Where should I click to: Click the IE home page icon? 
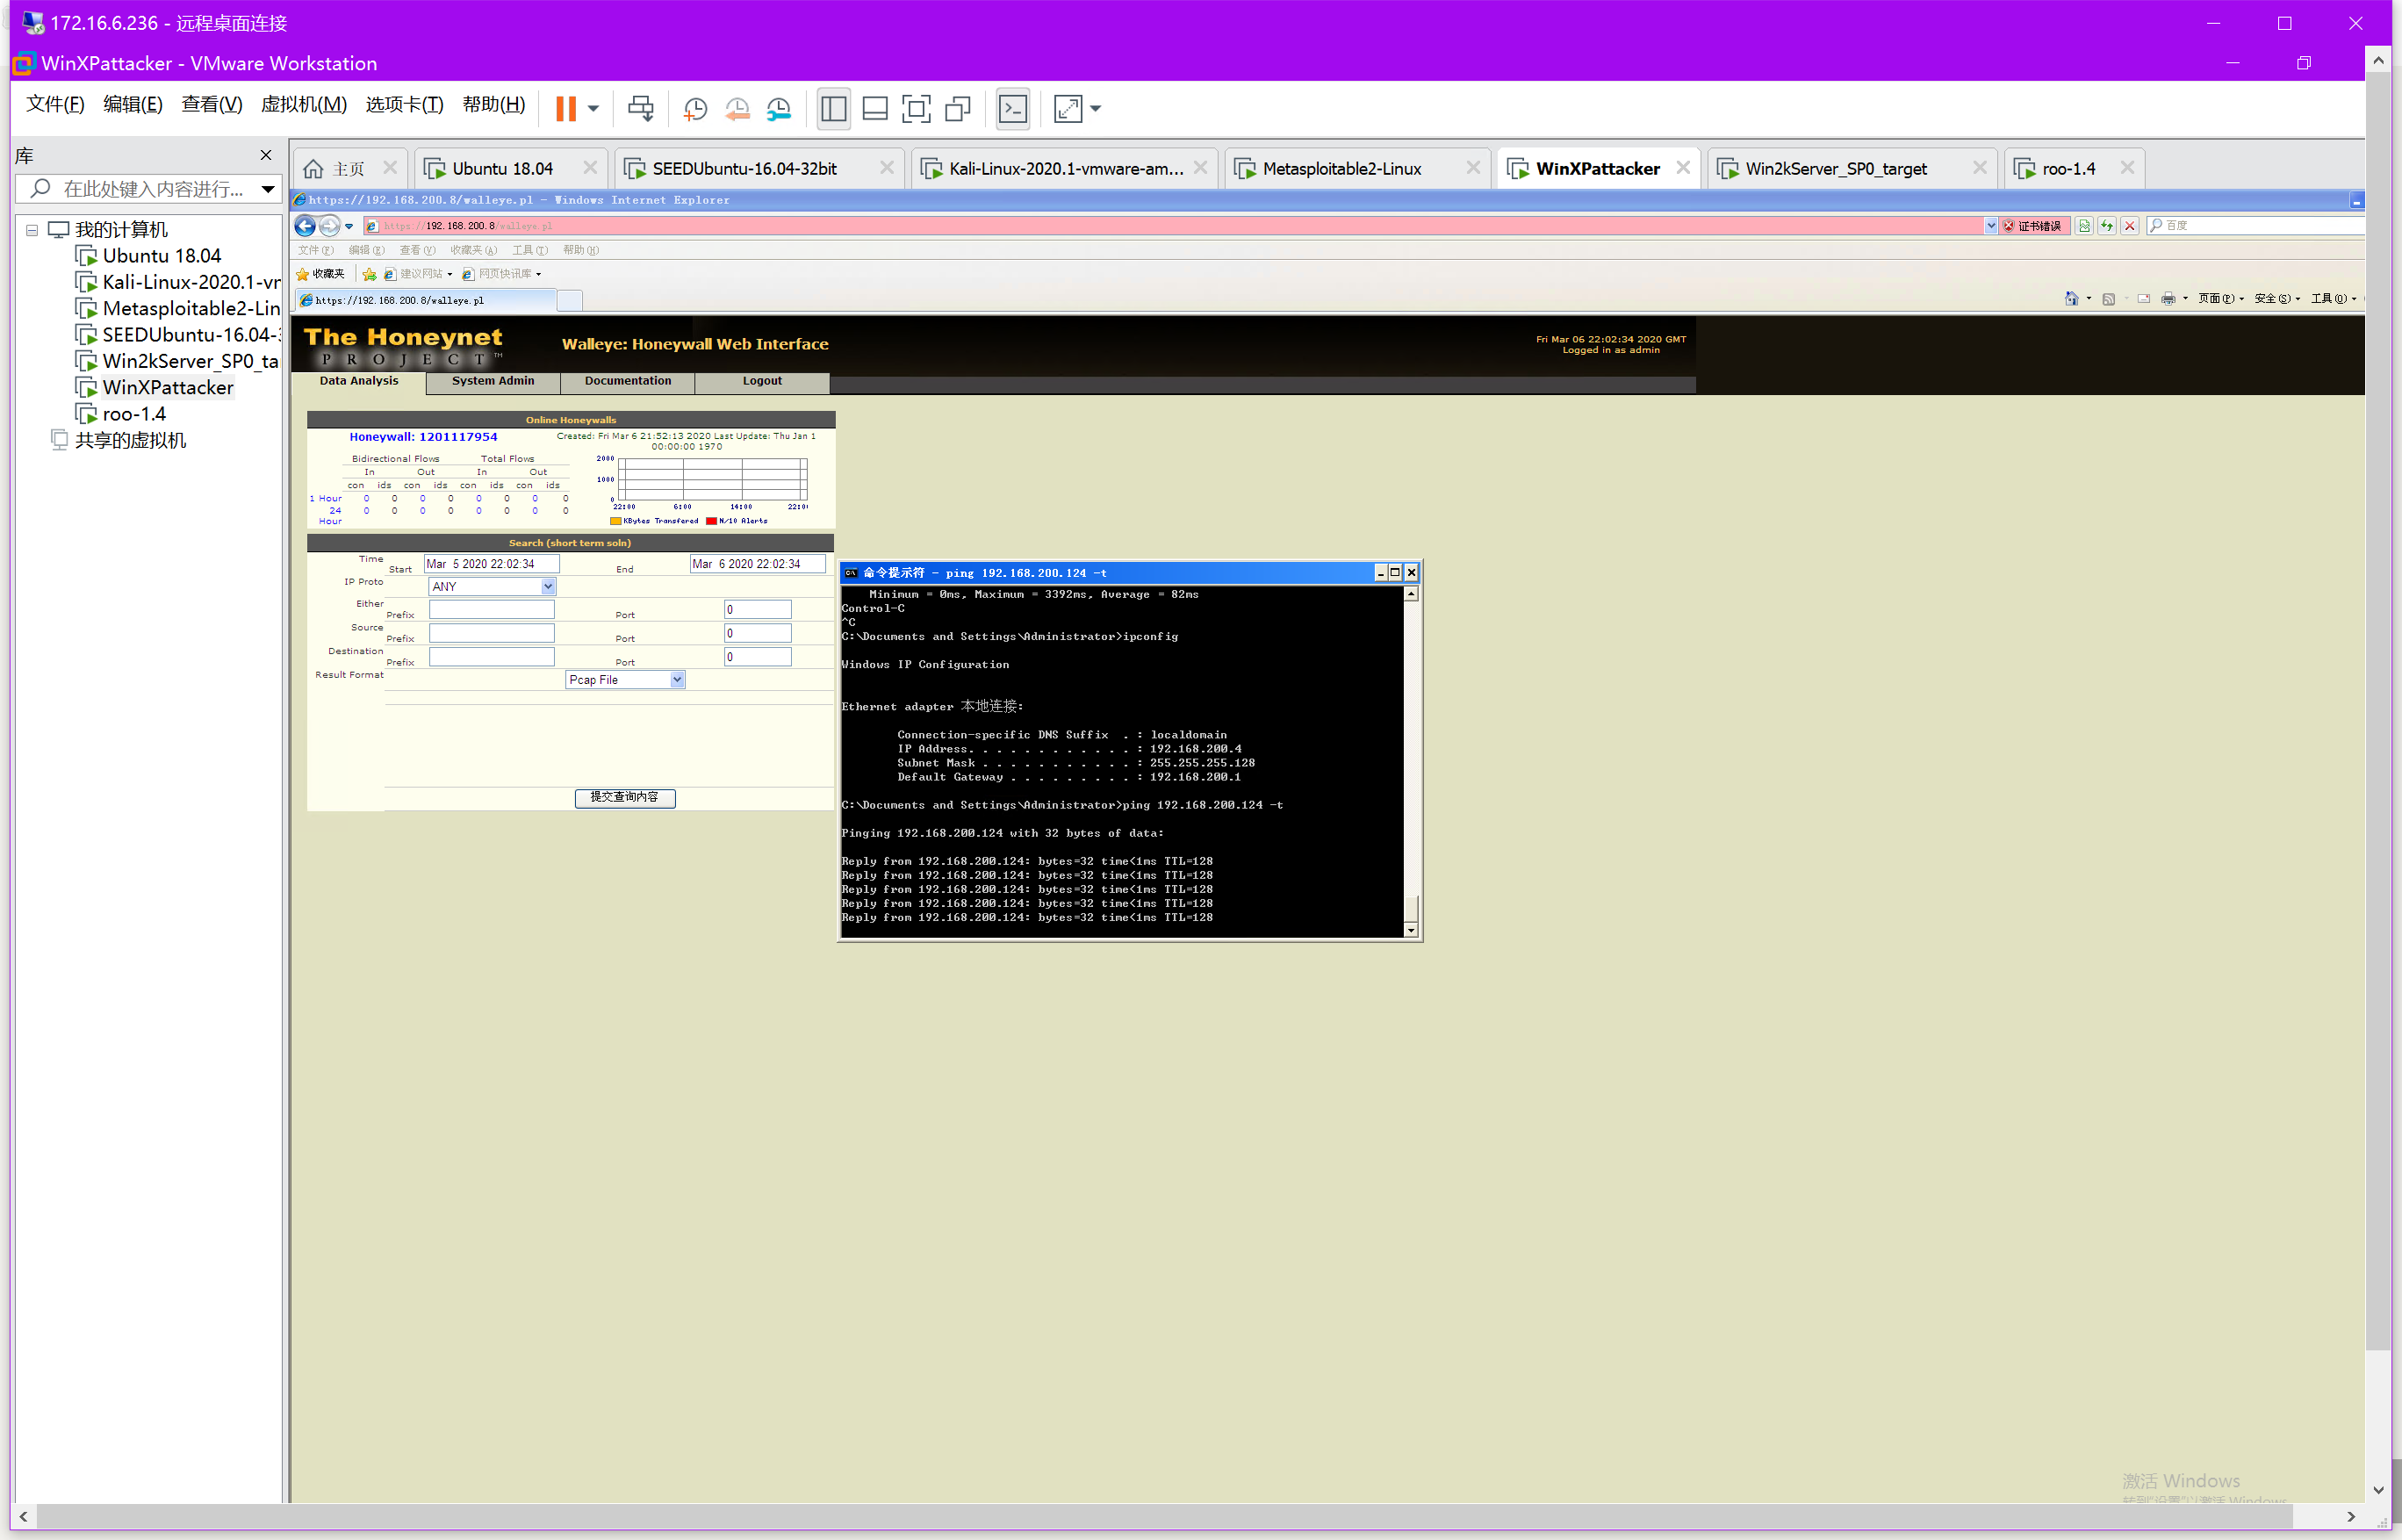[2071, 298]
